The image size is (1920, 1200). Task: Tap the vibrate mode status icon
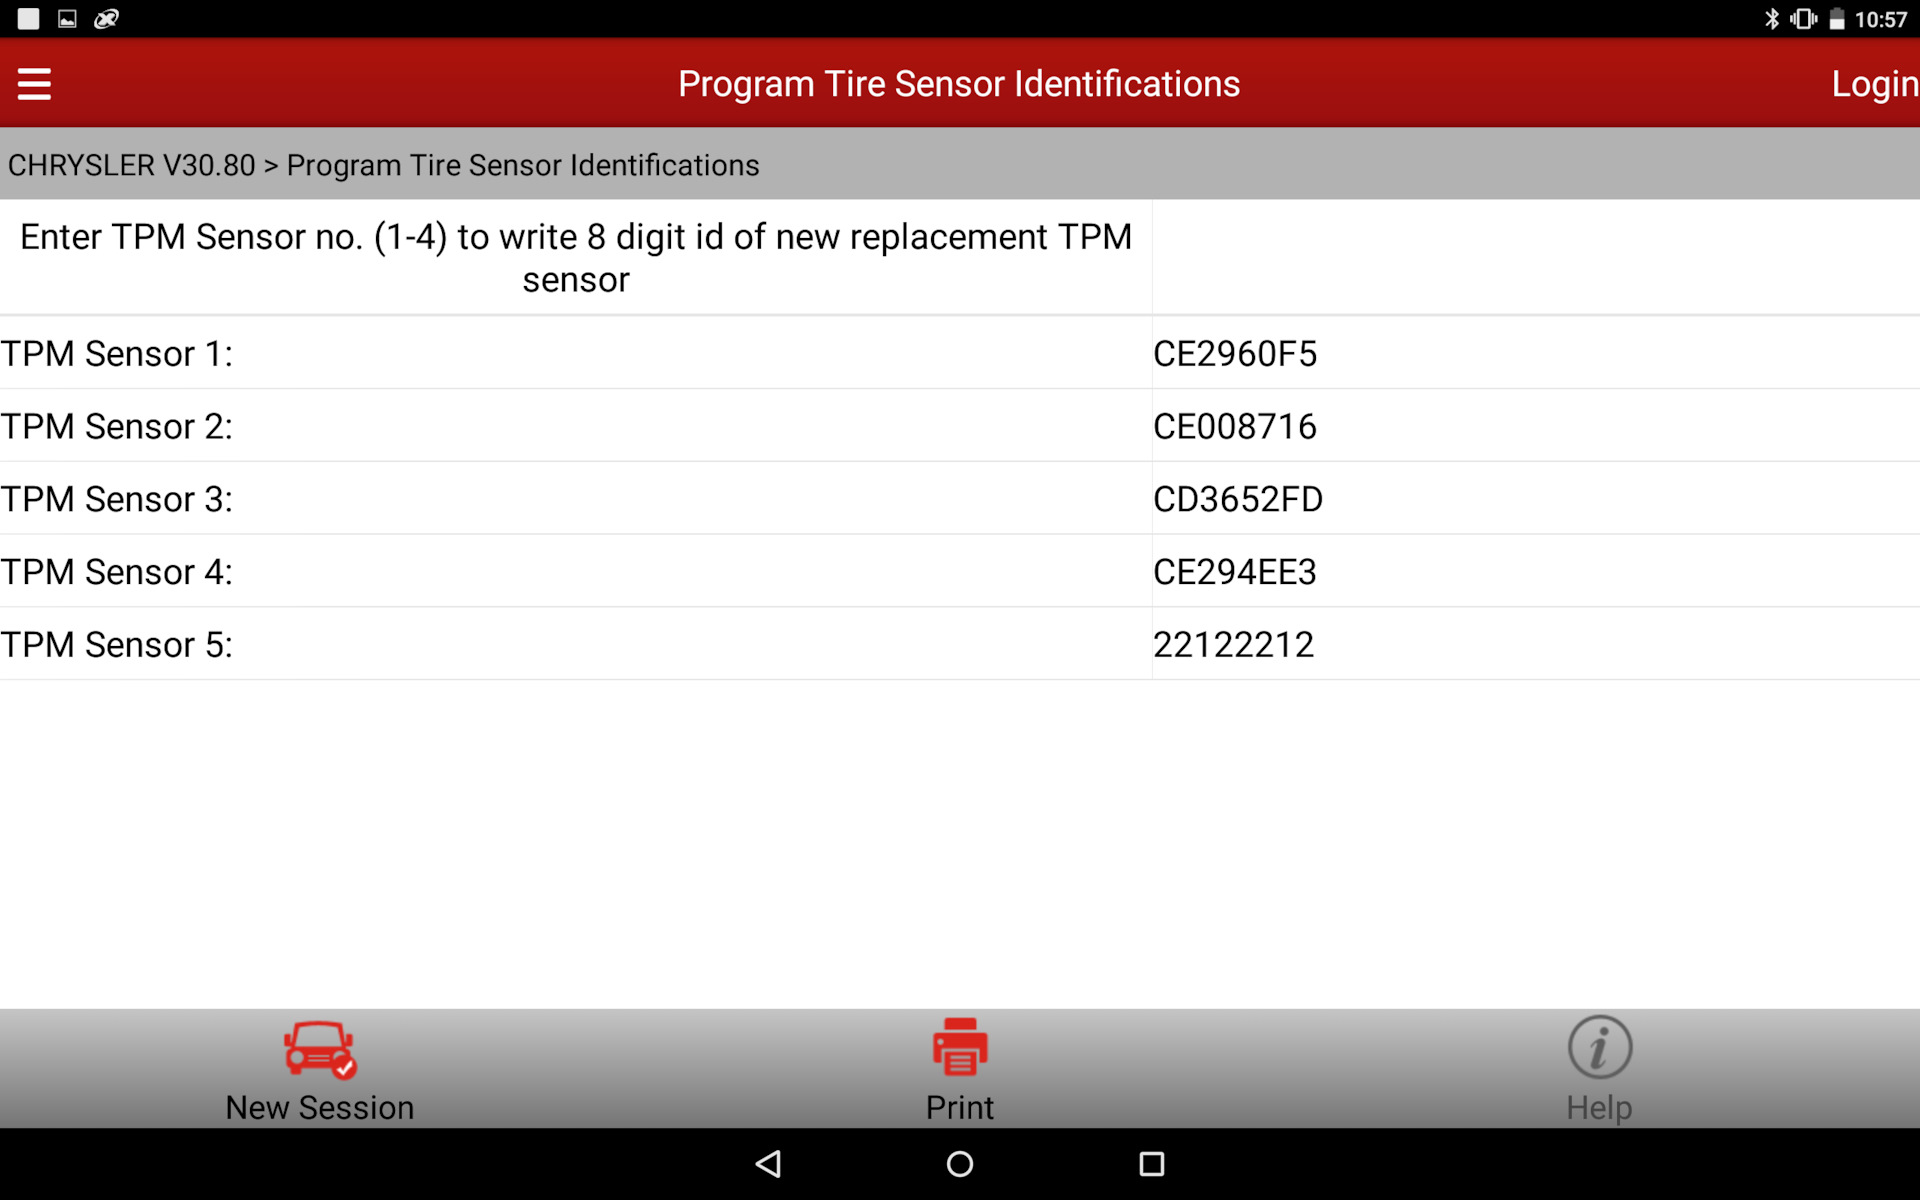tap(1803, 19)
